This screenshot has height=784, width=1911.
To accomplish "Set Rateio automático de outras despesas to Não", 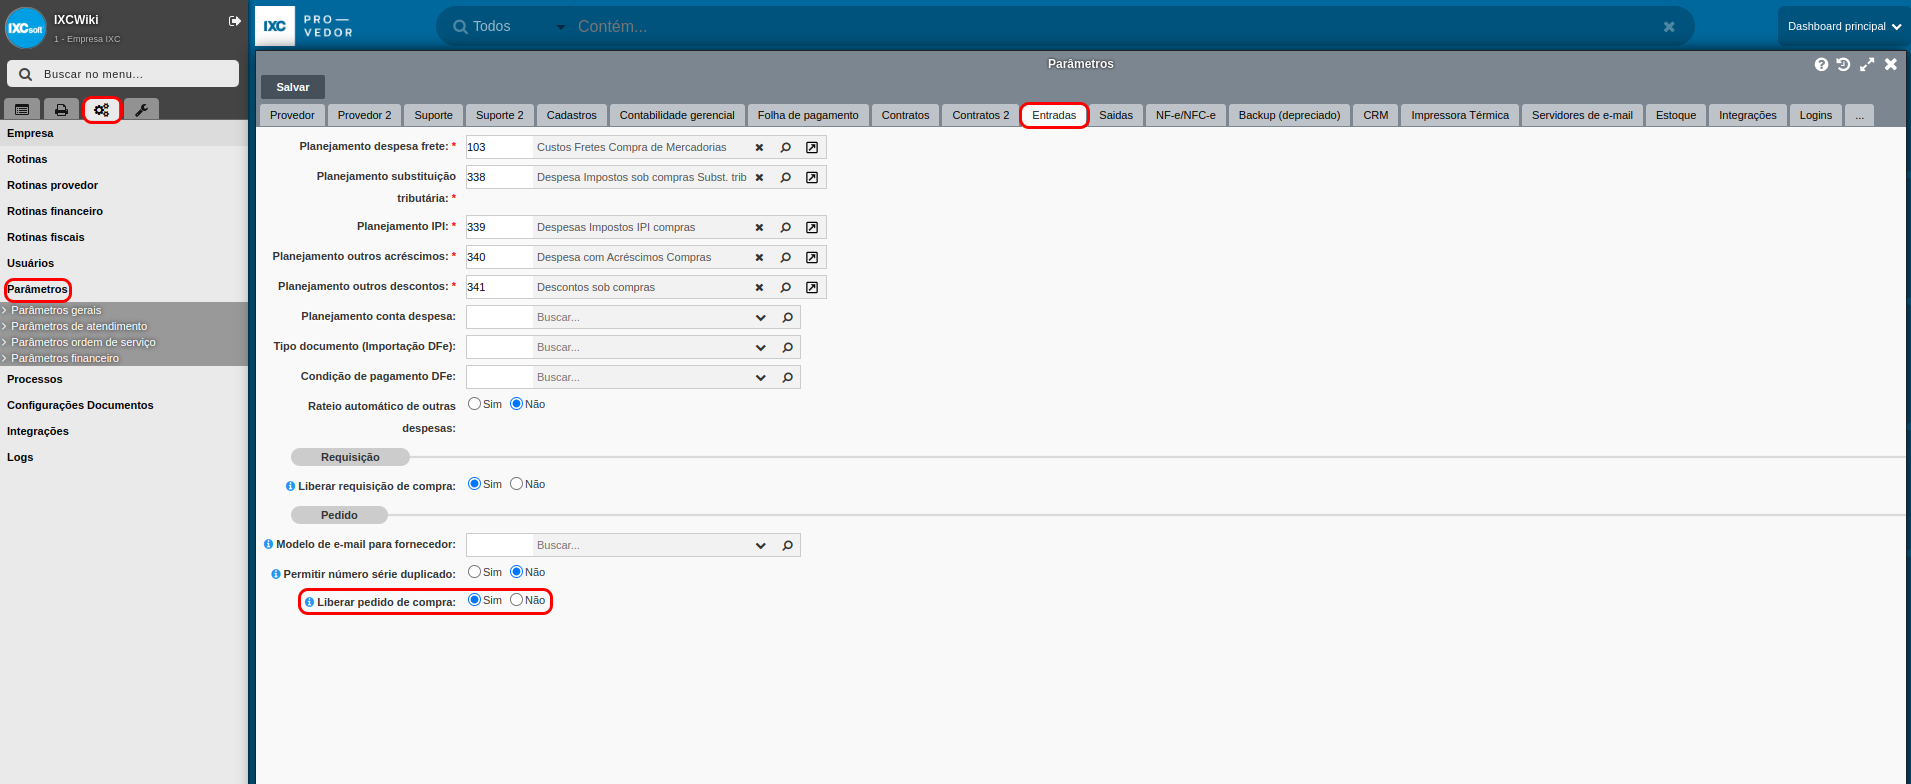I will tap(516, 404).
